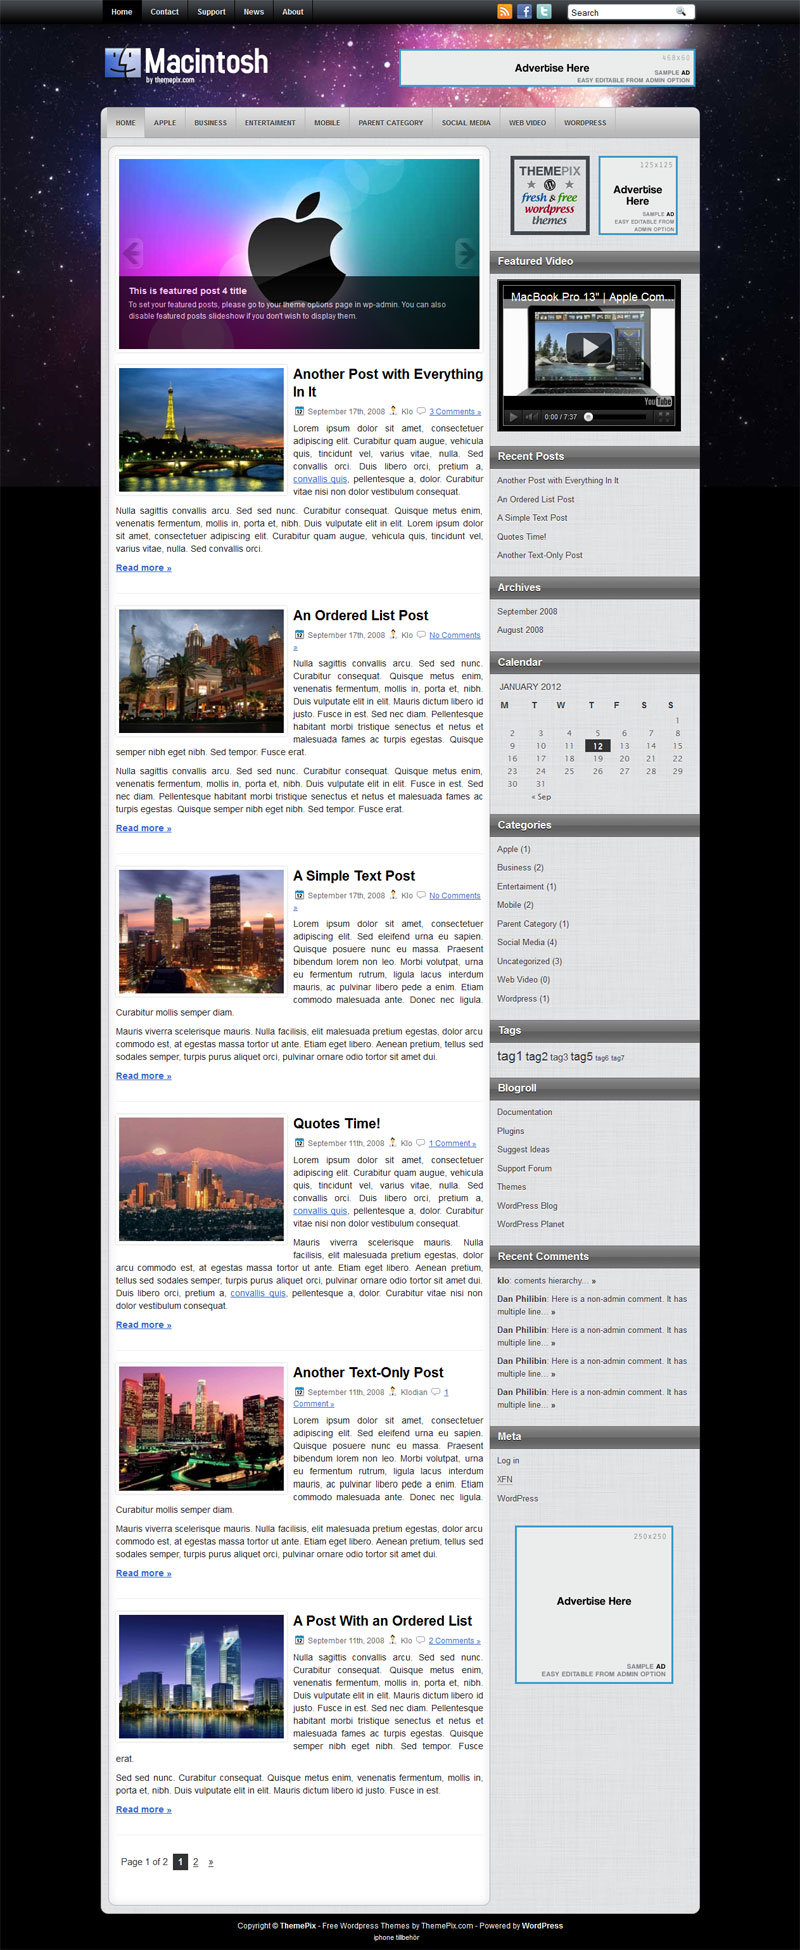Open XFN link under Meta

504,1479
